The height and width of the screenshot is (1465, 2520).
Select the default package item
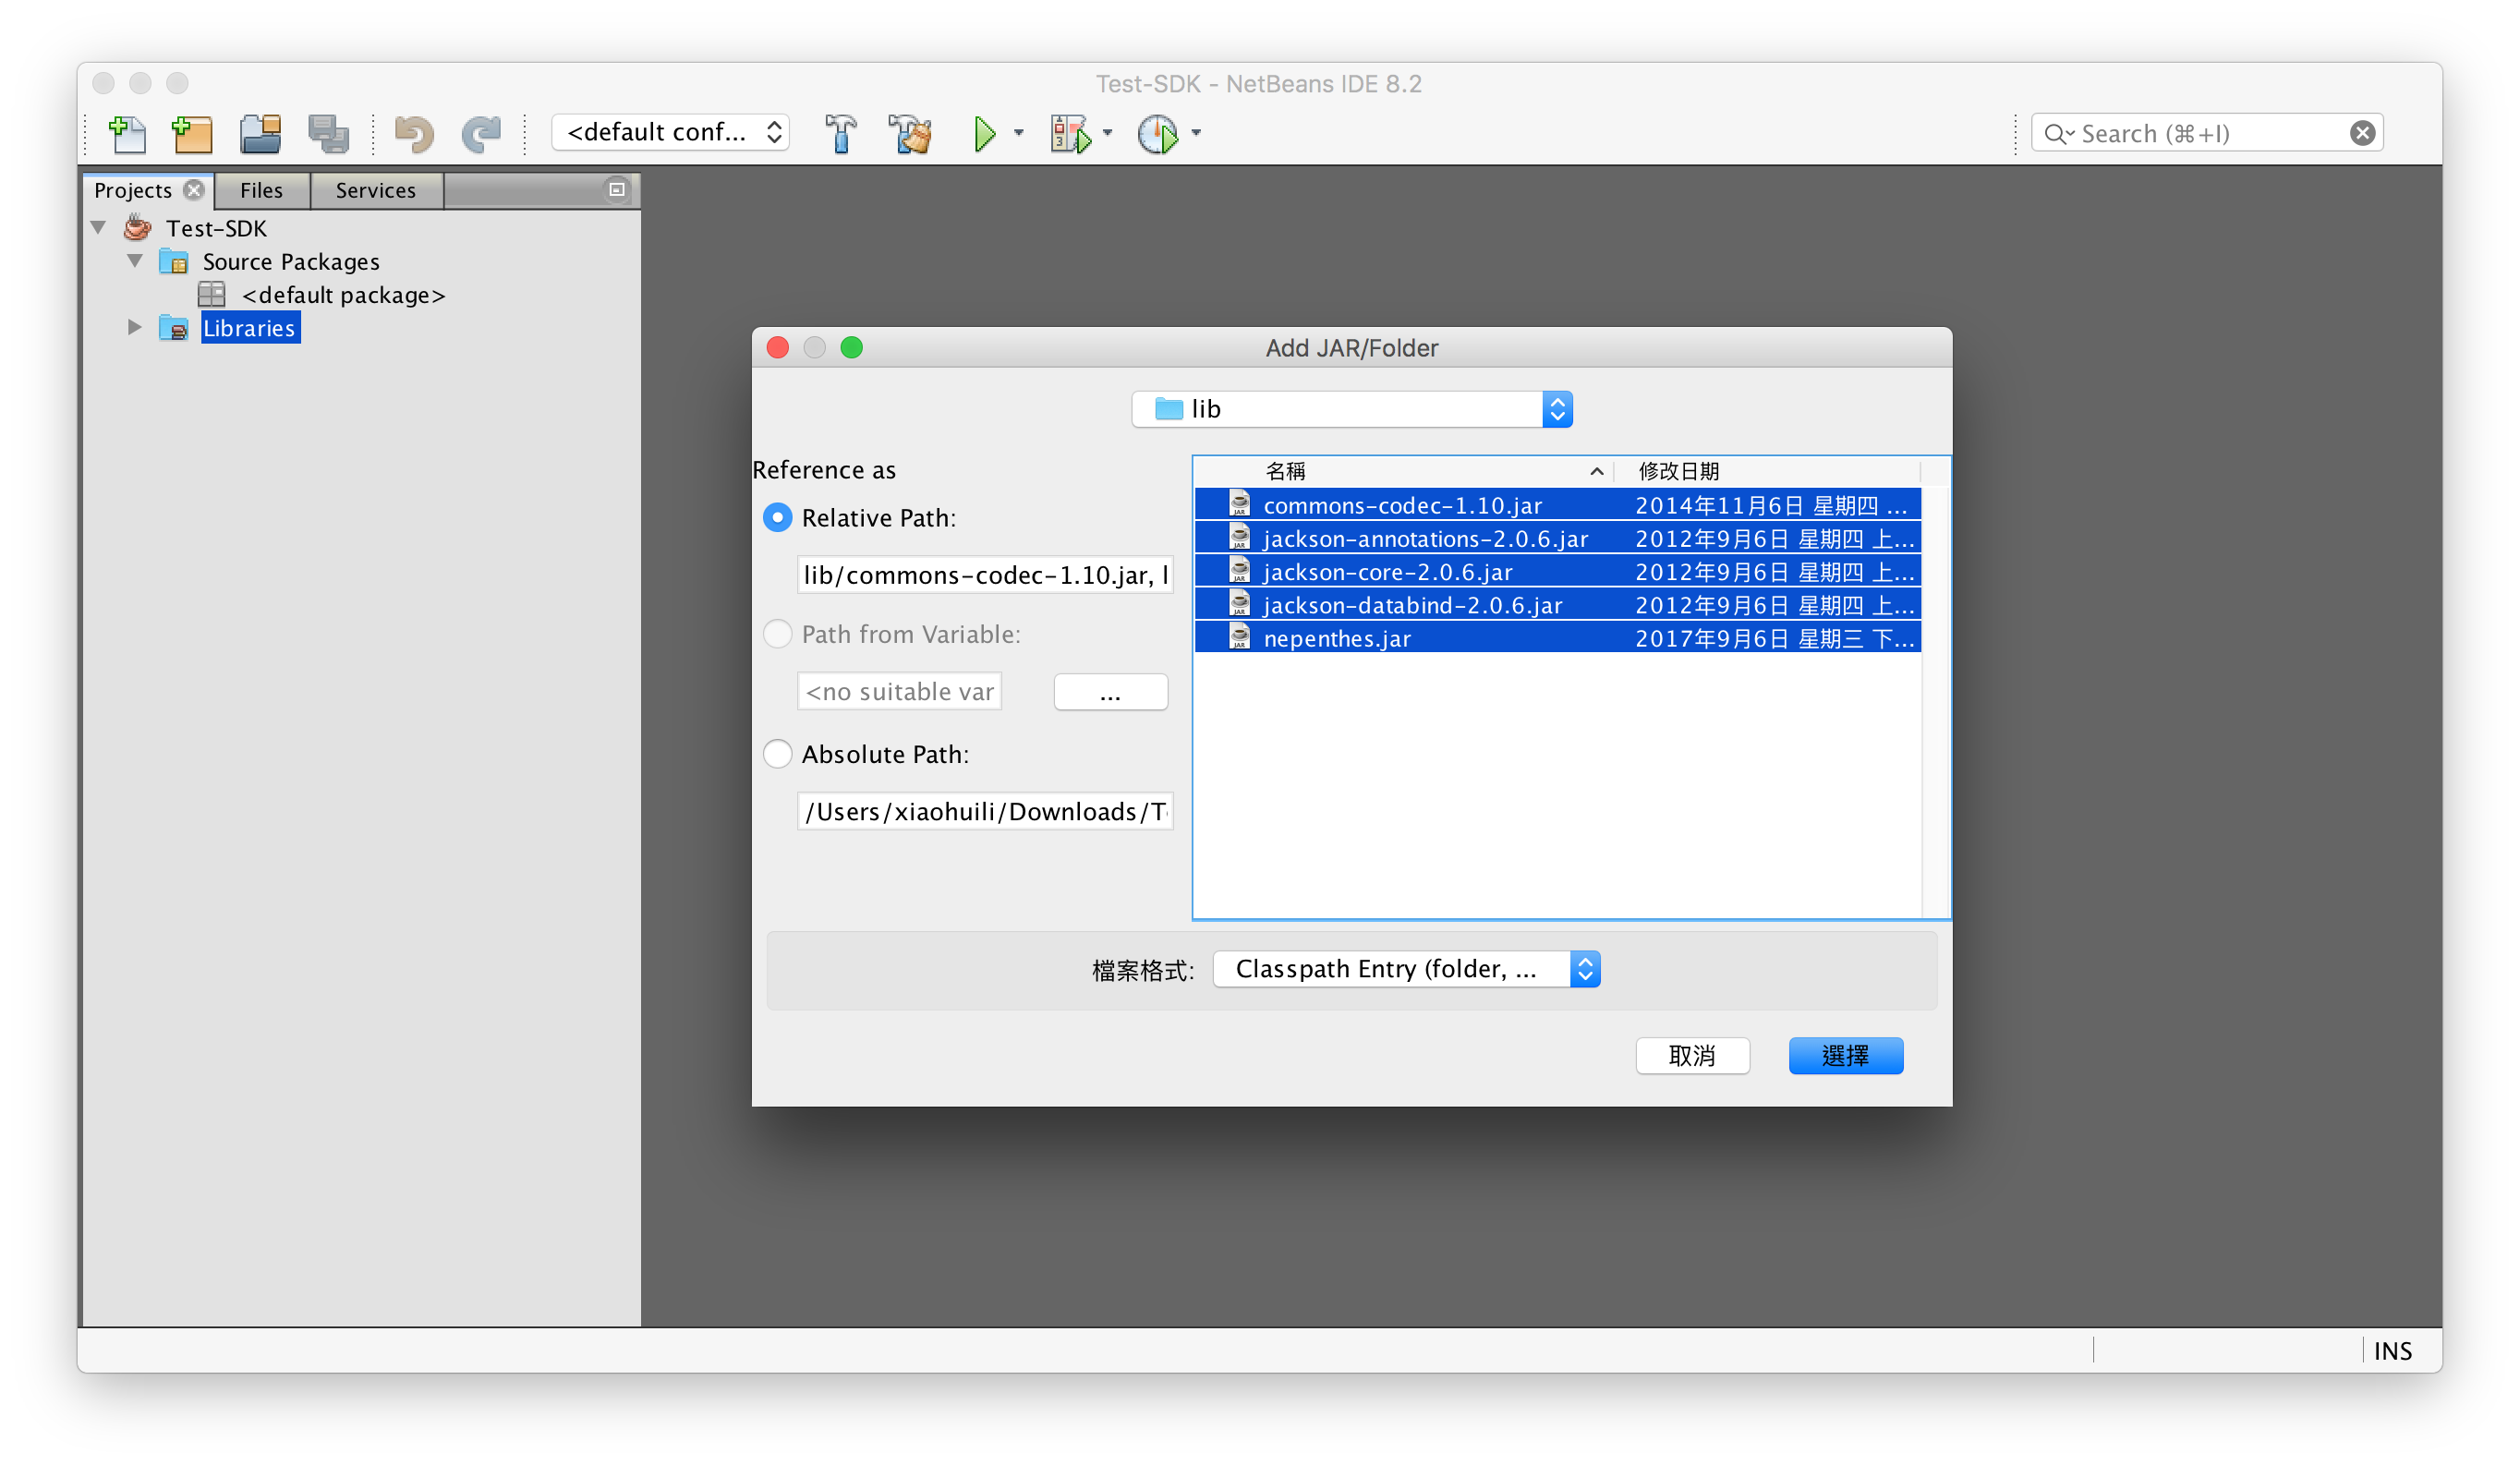pos(343,295)
